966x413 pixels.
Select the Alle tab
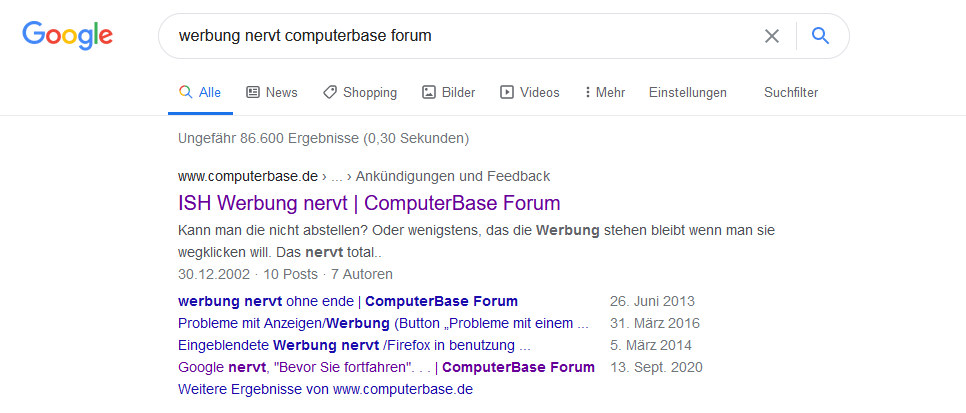click(x=200, y=92)
